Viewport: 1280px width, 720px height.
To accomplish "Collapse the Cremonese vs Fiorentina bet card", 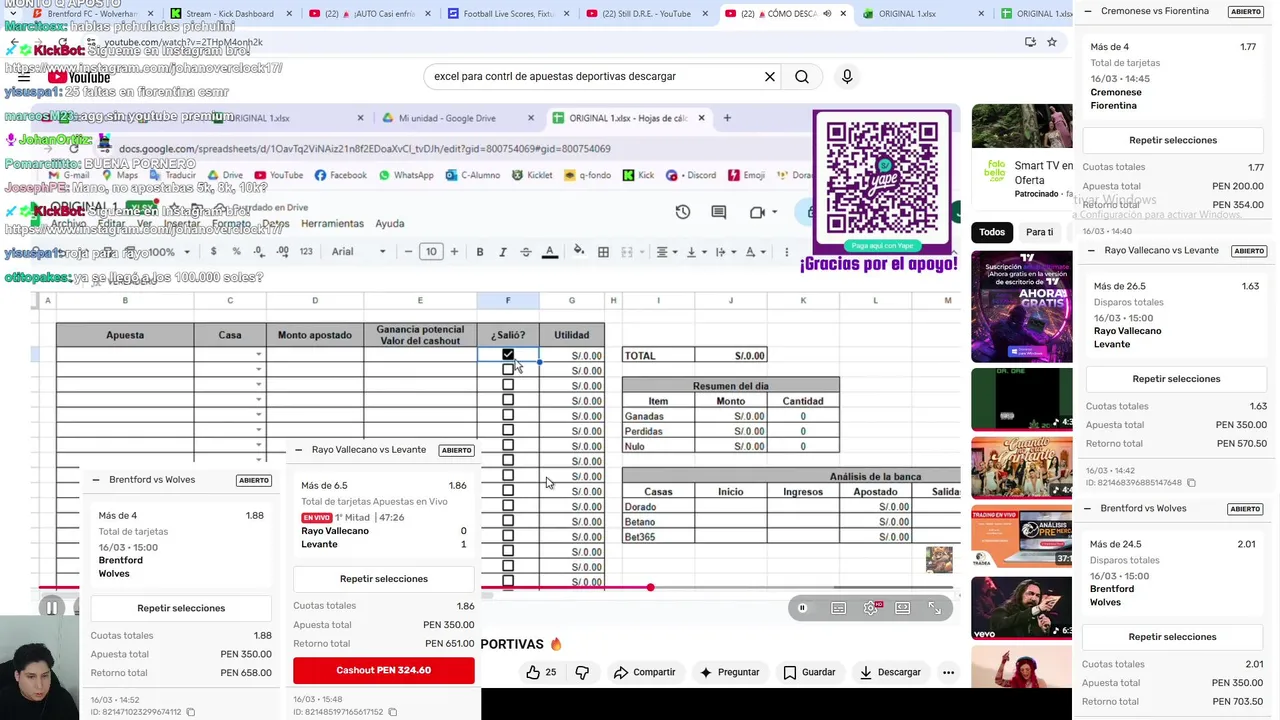I will click(1089, 11).
